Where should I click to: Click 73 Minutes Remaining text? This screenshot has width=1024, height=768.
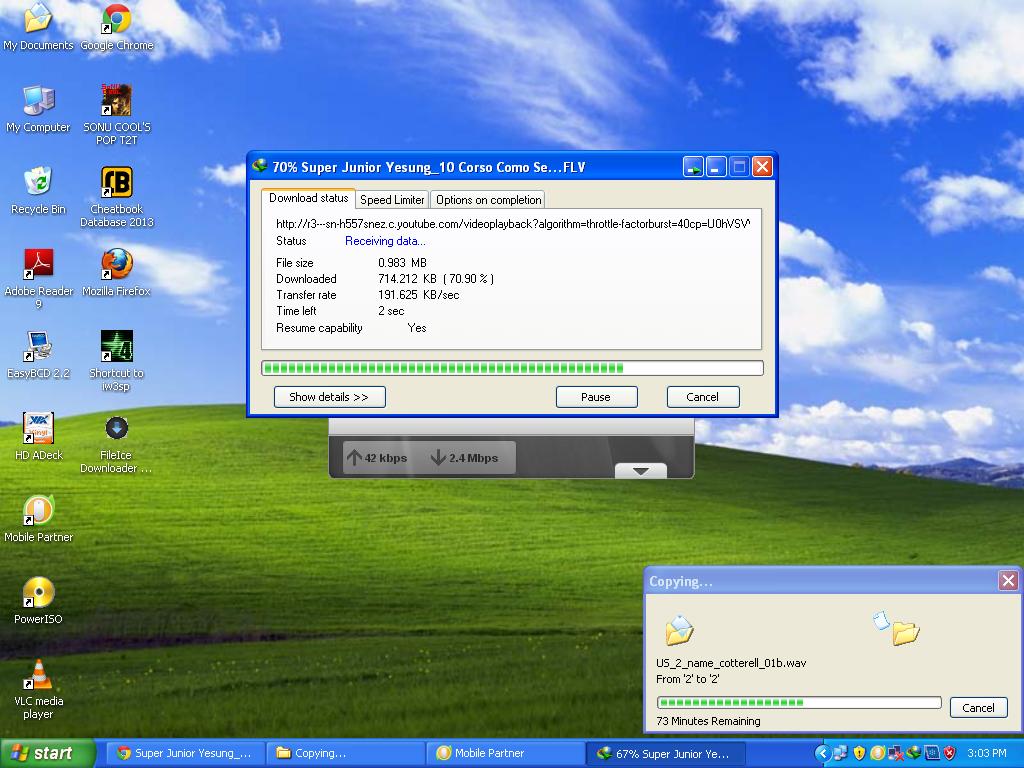pos(708,721)
